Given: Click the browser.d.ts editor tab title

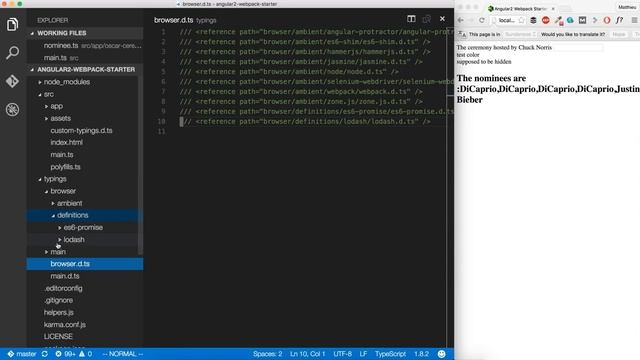Looking at the screenshot, I should click(x=173, y=20).
